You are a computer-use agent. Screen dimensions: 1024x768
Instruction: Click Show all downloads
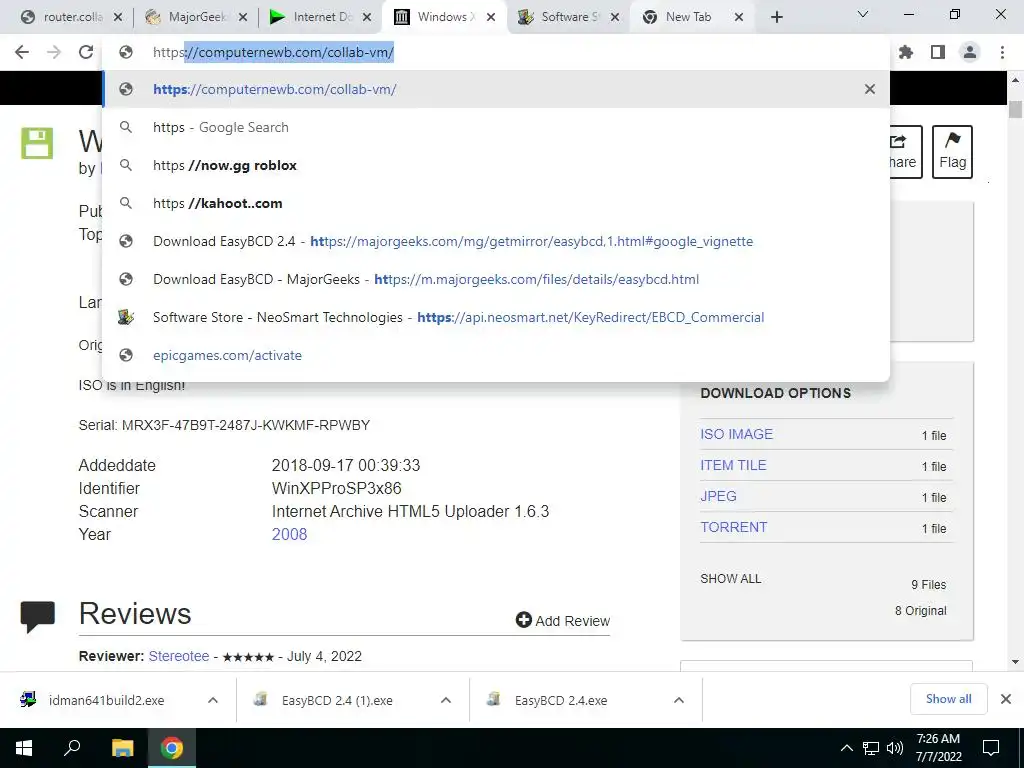point(948,699)
